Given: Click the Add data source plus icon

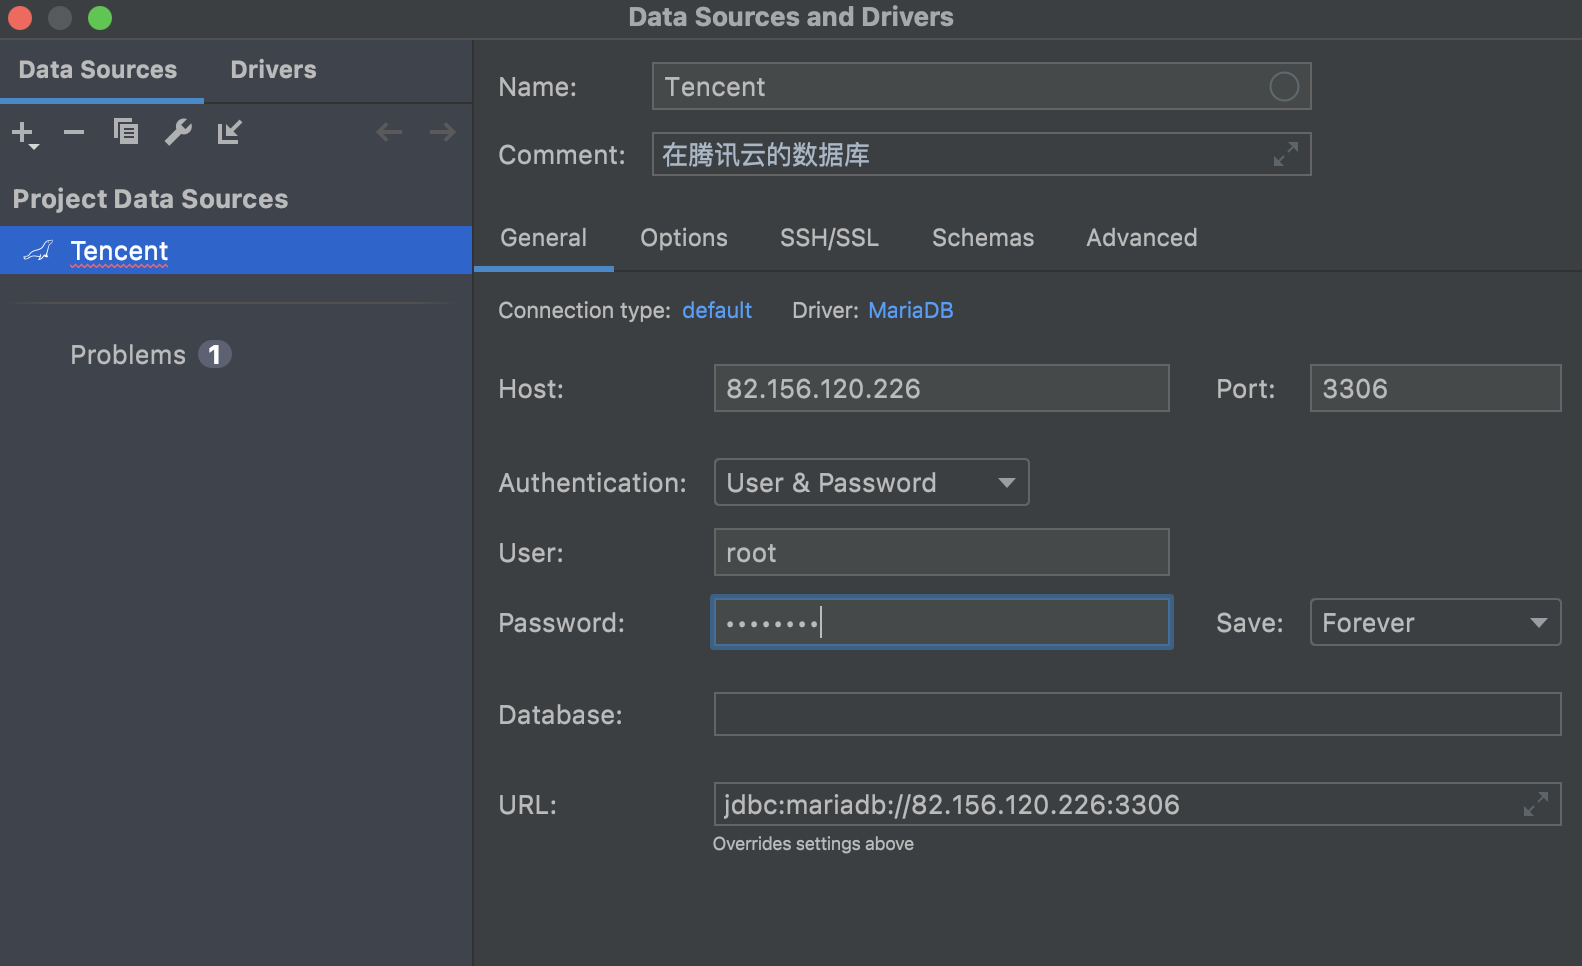Looking at the screenshot, I should point(23,132).
